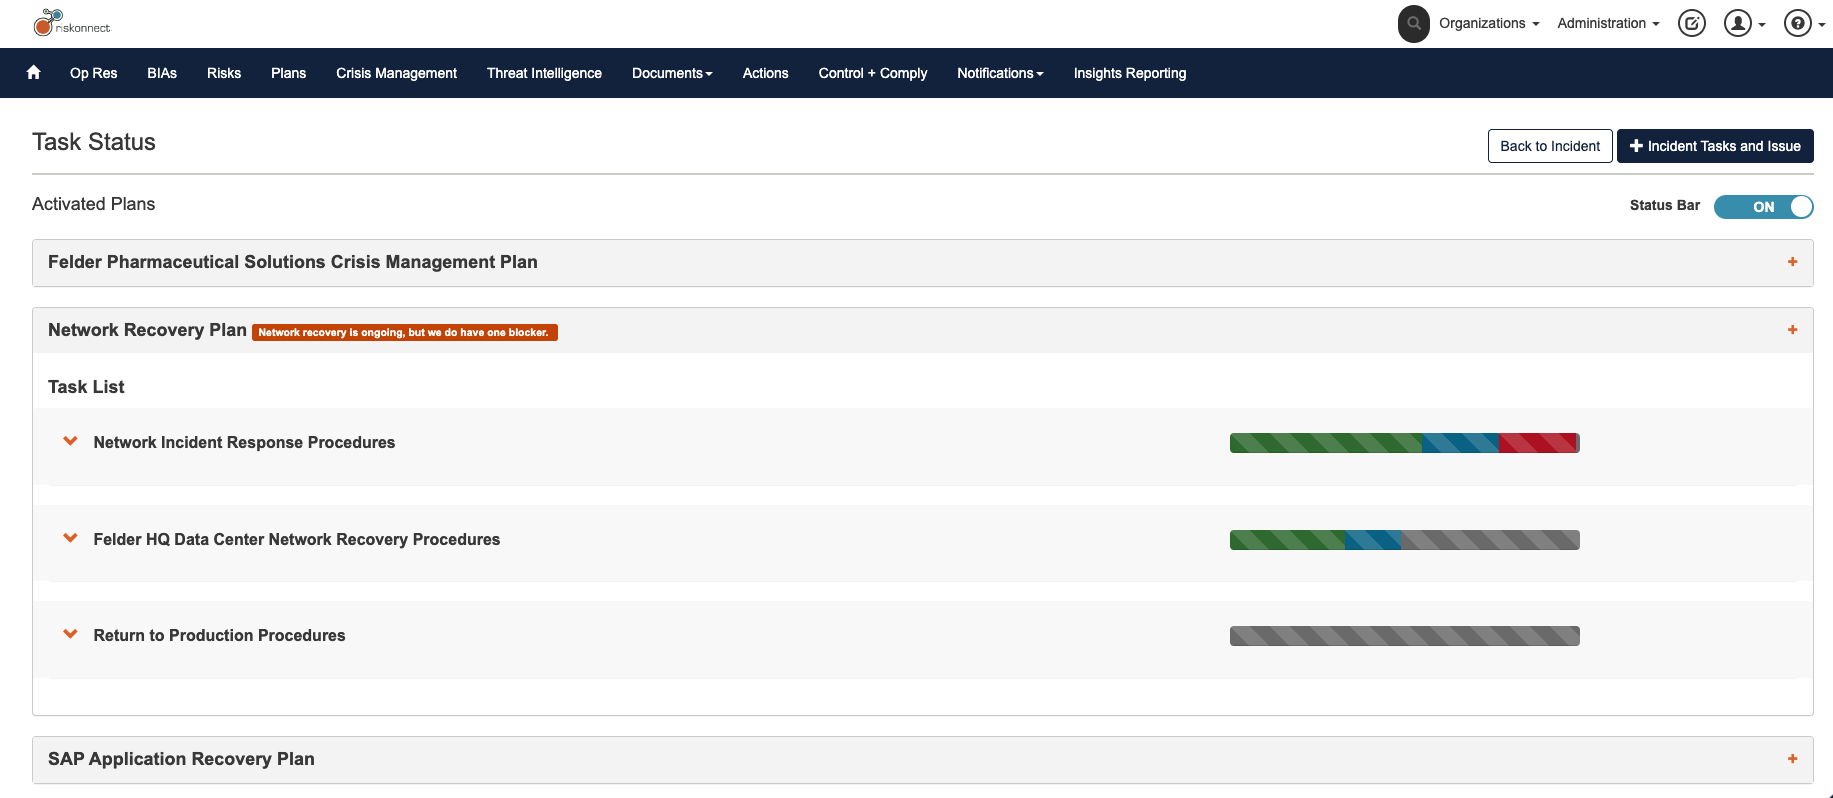The image size is (1833, 798).
Task: Open the Notifications dropdown menu
Action: (x=1000, y=73)
